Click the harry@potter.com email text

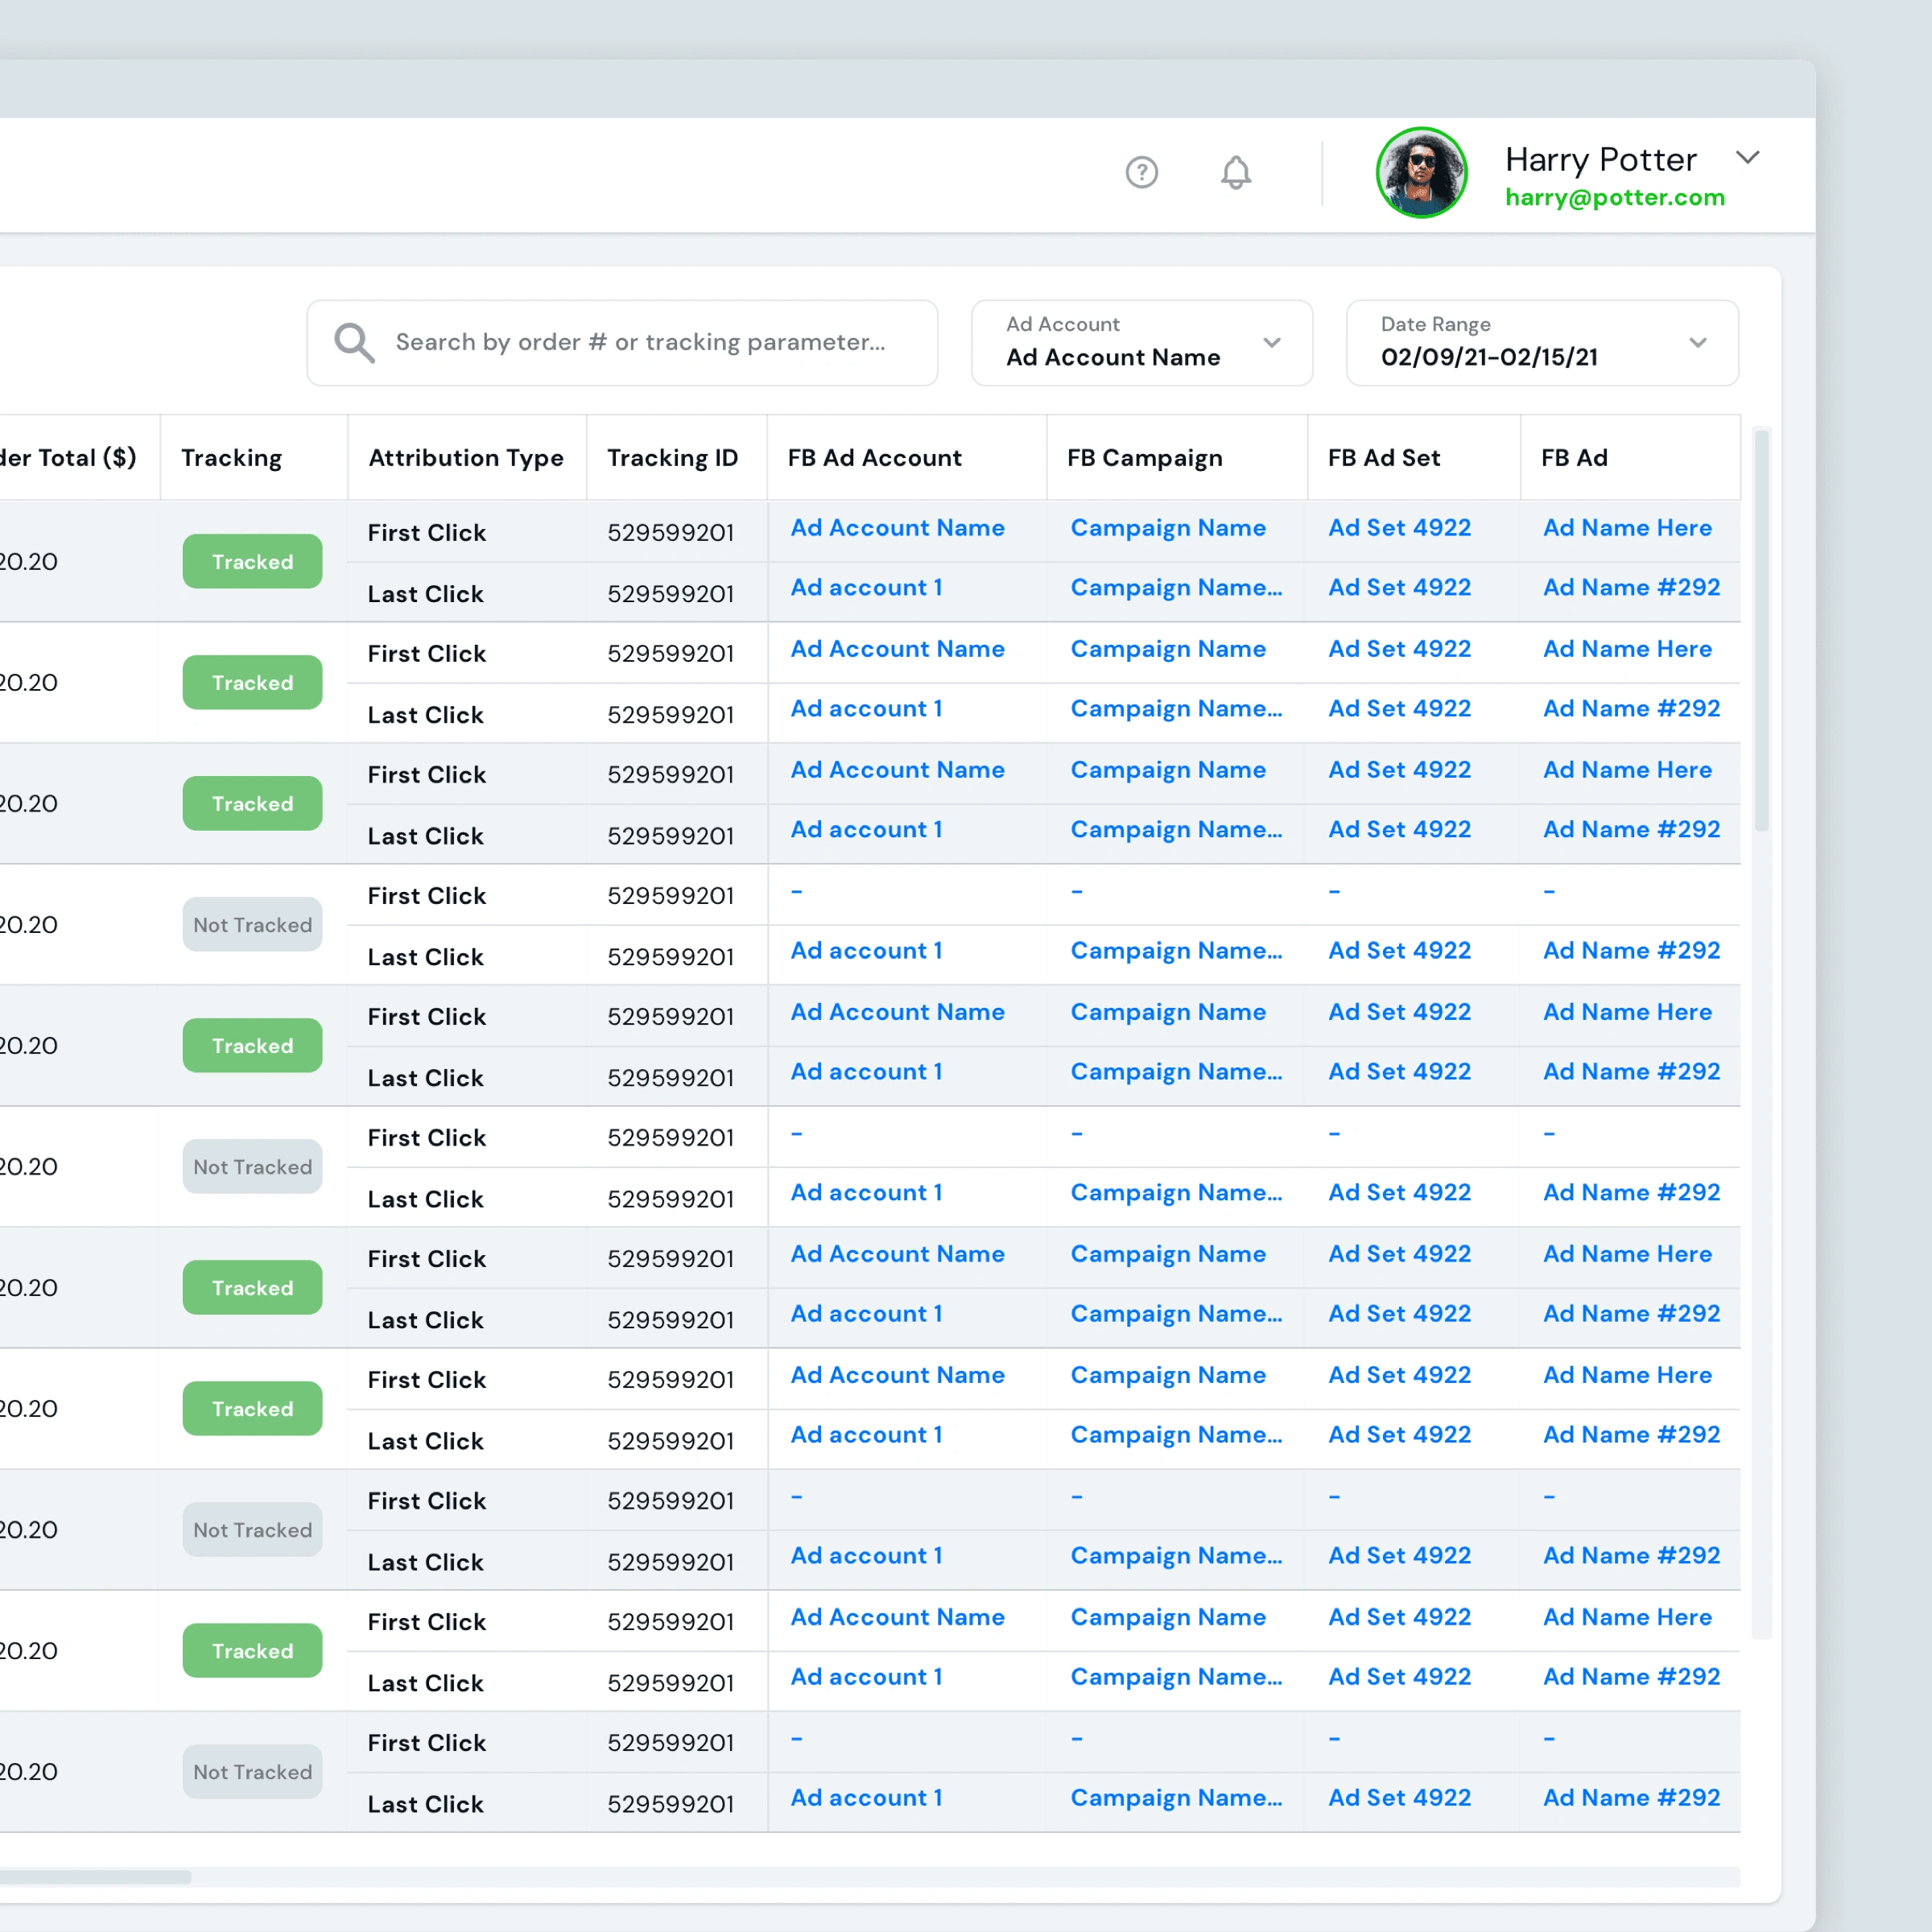tap(1614, 197)
